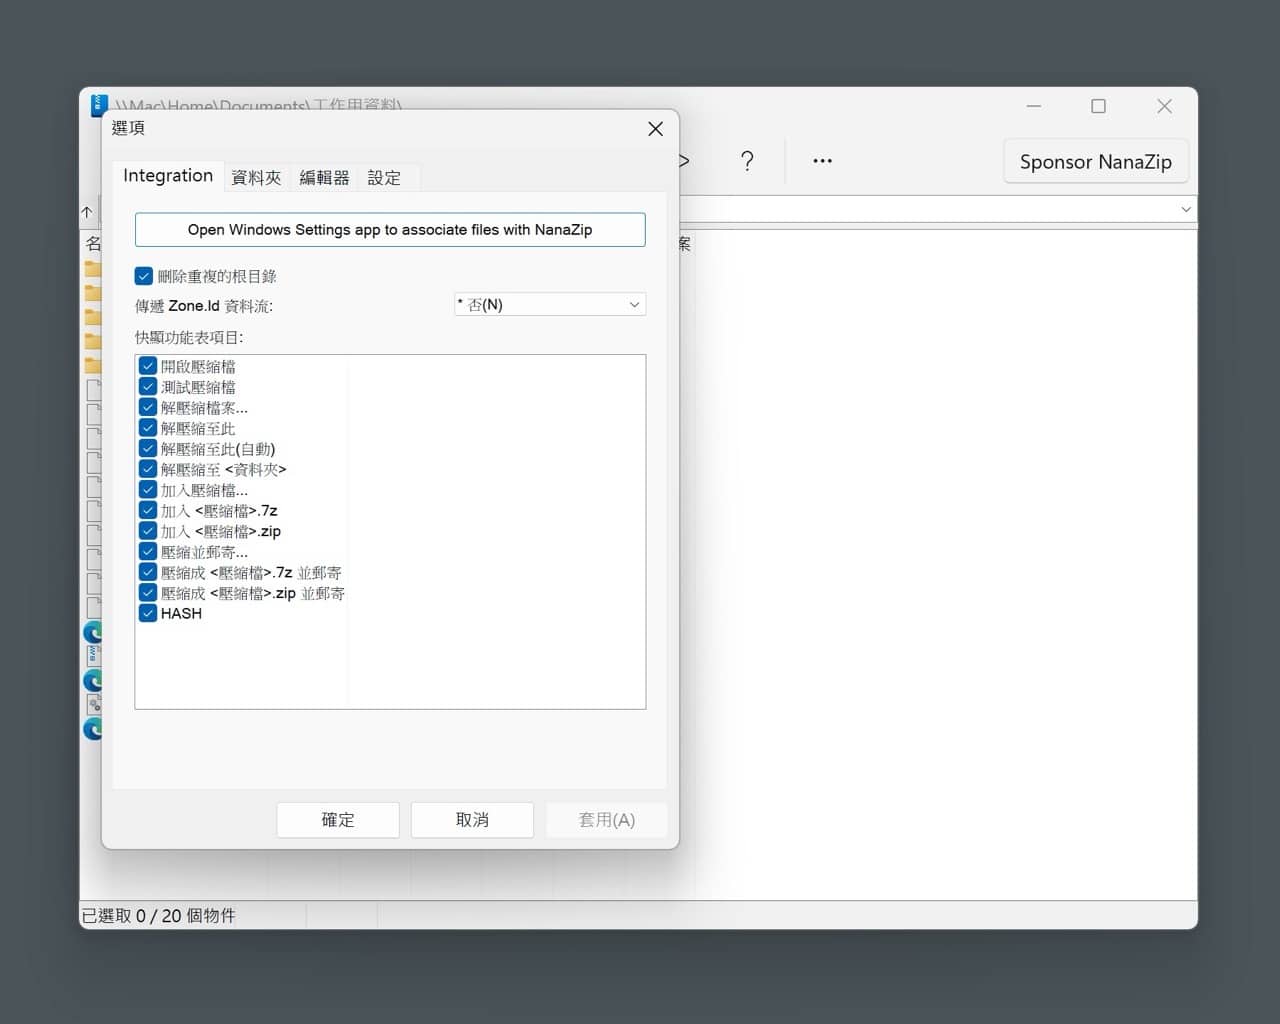The width and height of the screenshot is (1280, 1024).
Task: Toggle the 加入 <壓縮檔>.7z checkbox
Action: click(148, 510)
